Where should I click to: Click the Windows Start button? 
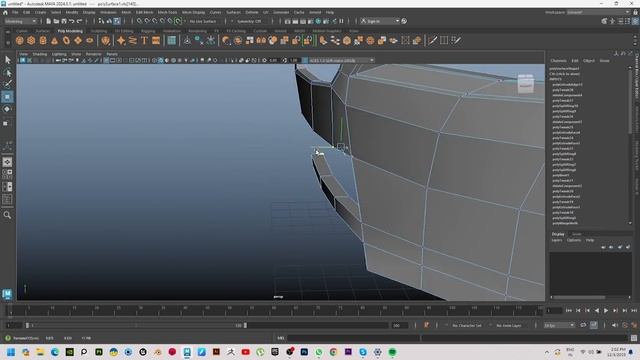pos(11,352)
